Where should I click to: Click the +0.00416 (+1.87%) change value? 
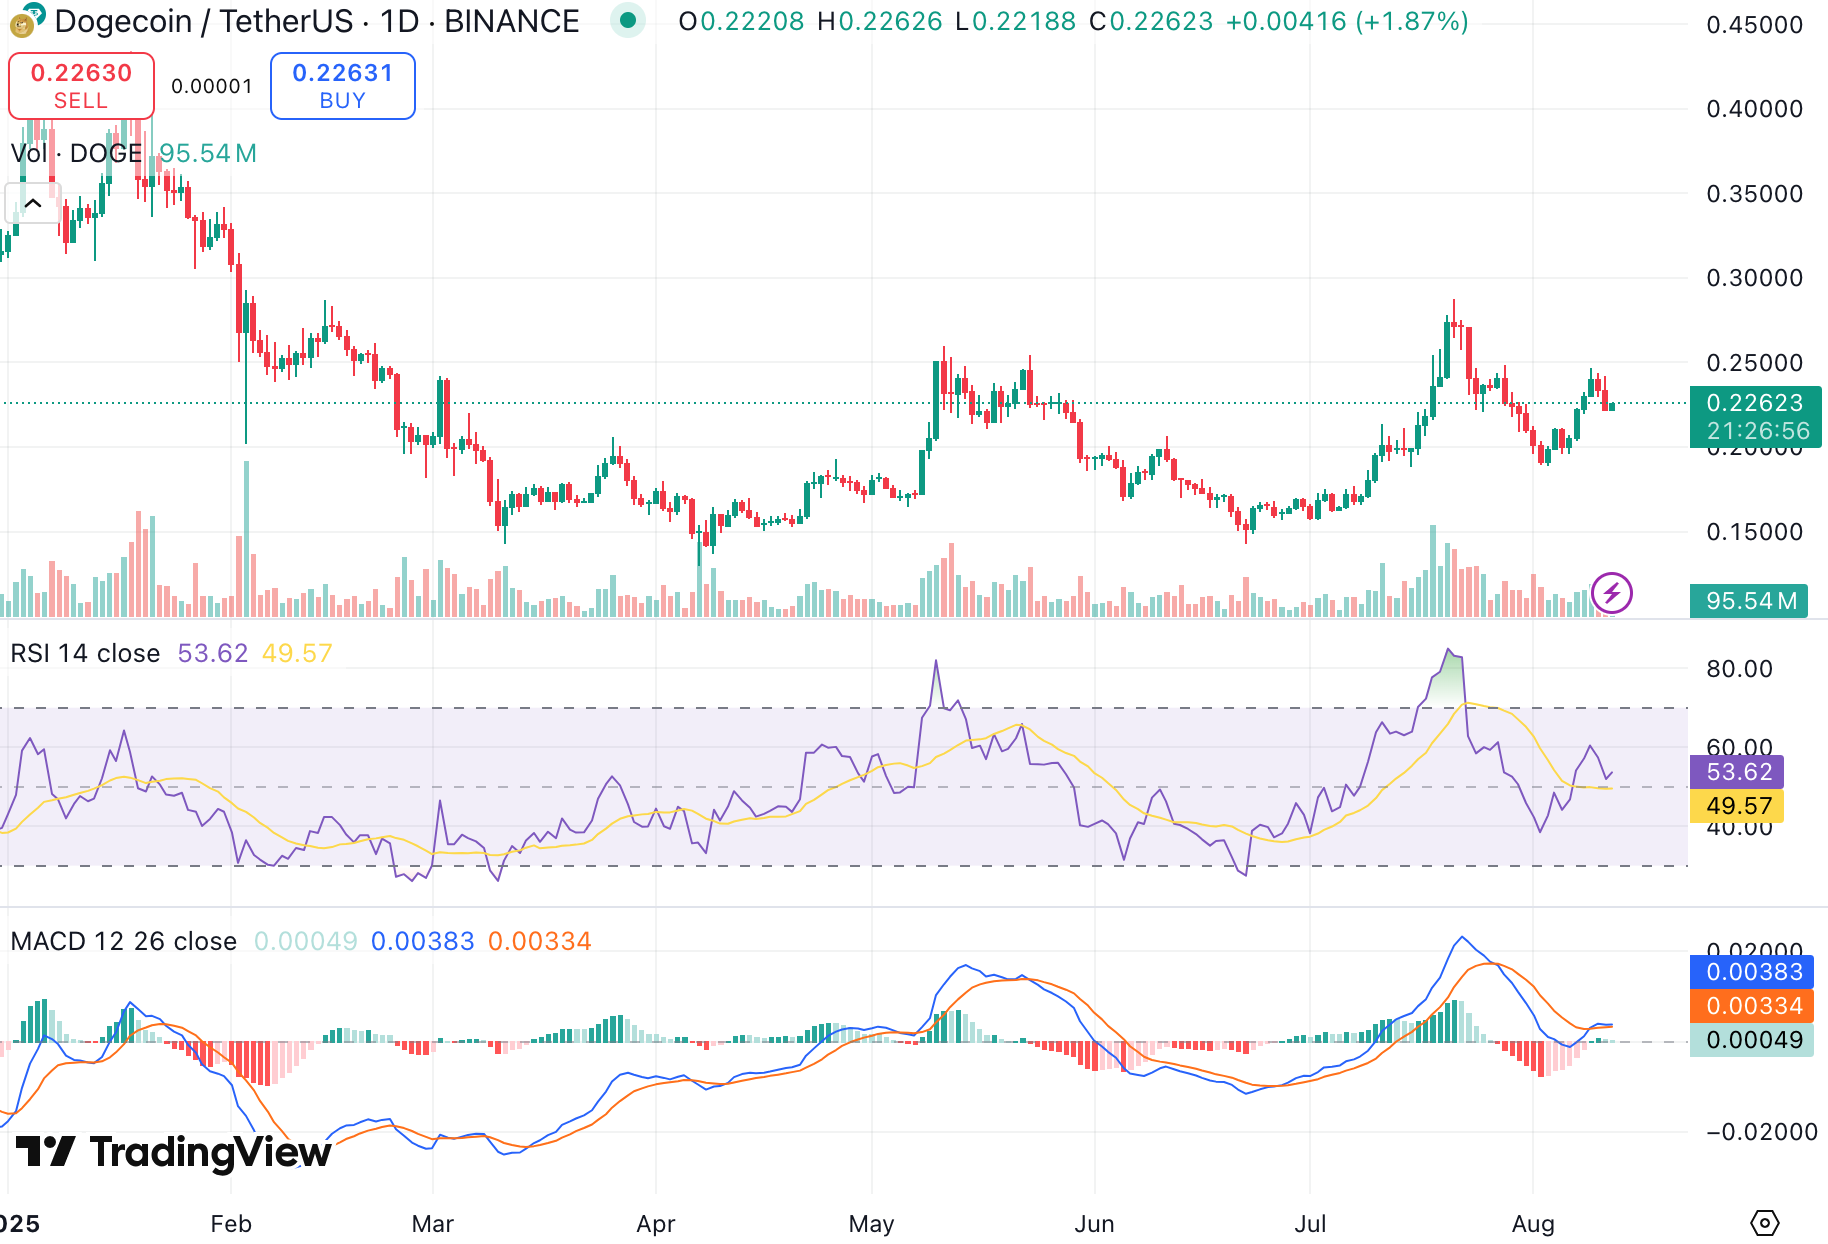click(x=1347, y=21)
